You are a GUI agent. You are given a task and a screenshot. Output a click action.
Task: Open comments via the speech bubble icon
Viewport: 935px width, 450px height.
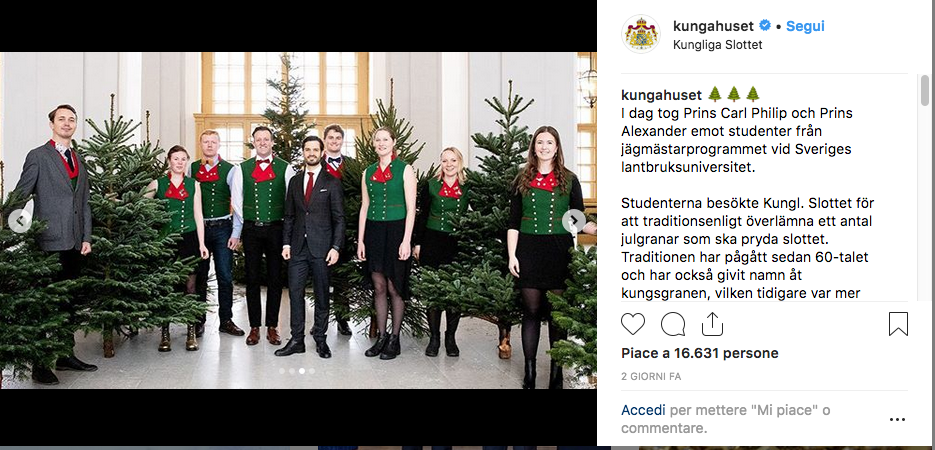(673, 324)
